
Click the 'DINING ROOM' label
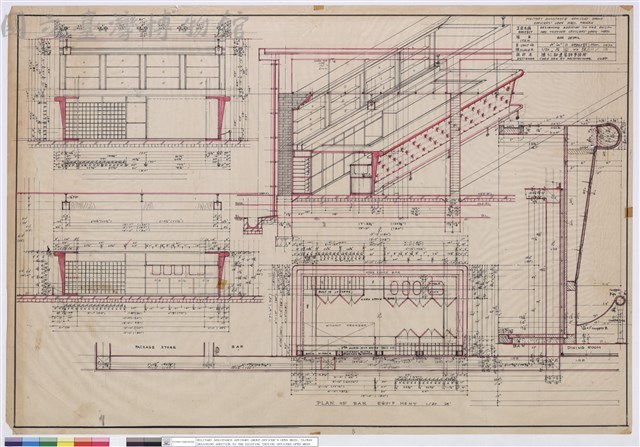coord(586,348)
